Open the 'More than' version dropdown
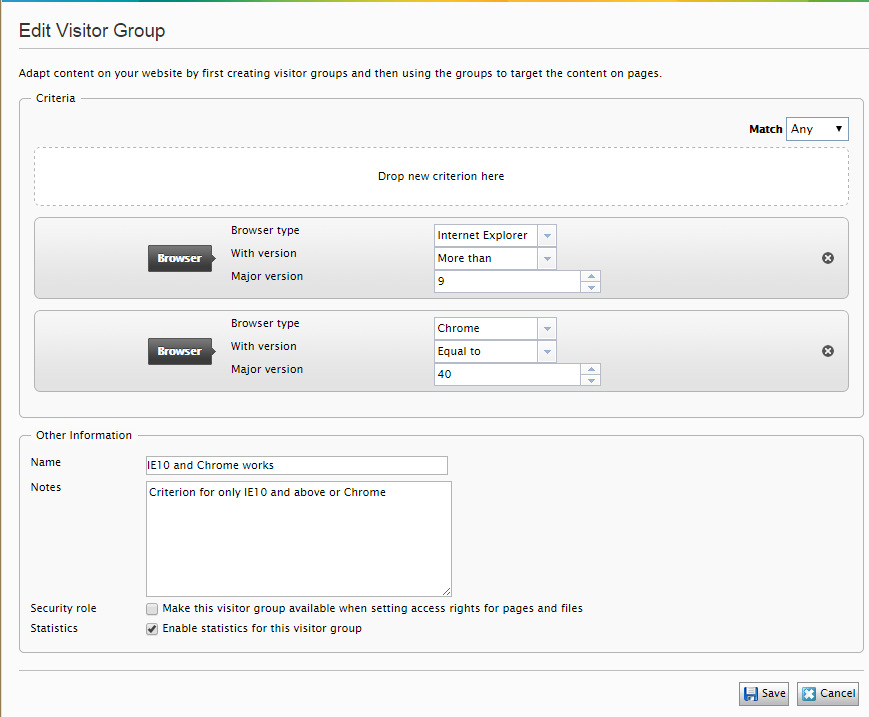869x717 pixels. pos(546,258)
